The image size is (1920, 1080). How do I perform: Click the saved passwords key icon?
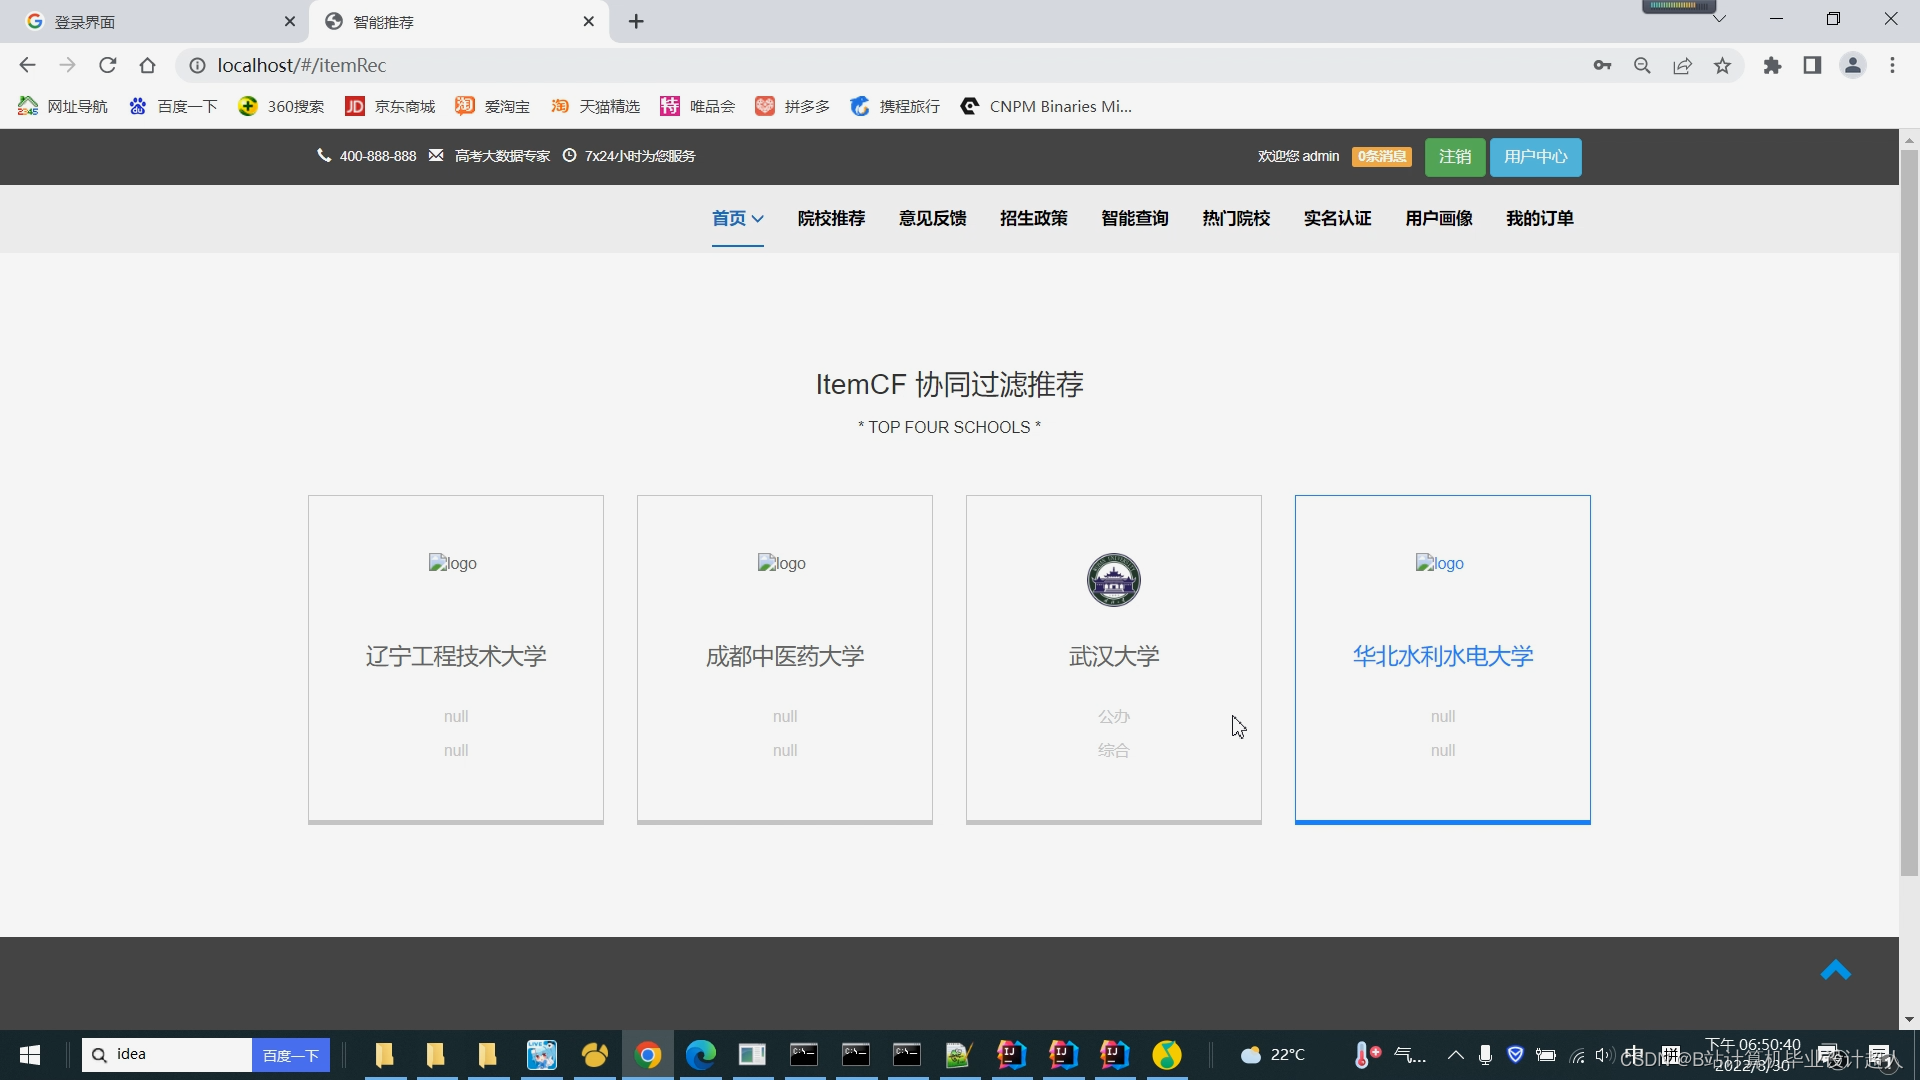coord(1602,65)
